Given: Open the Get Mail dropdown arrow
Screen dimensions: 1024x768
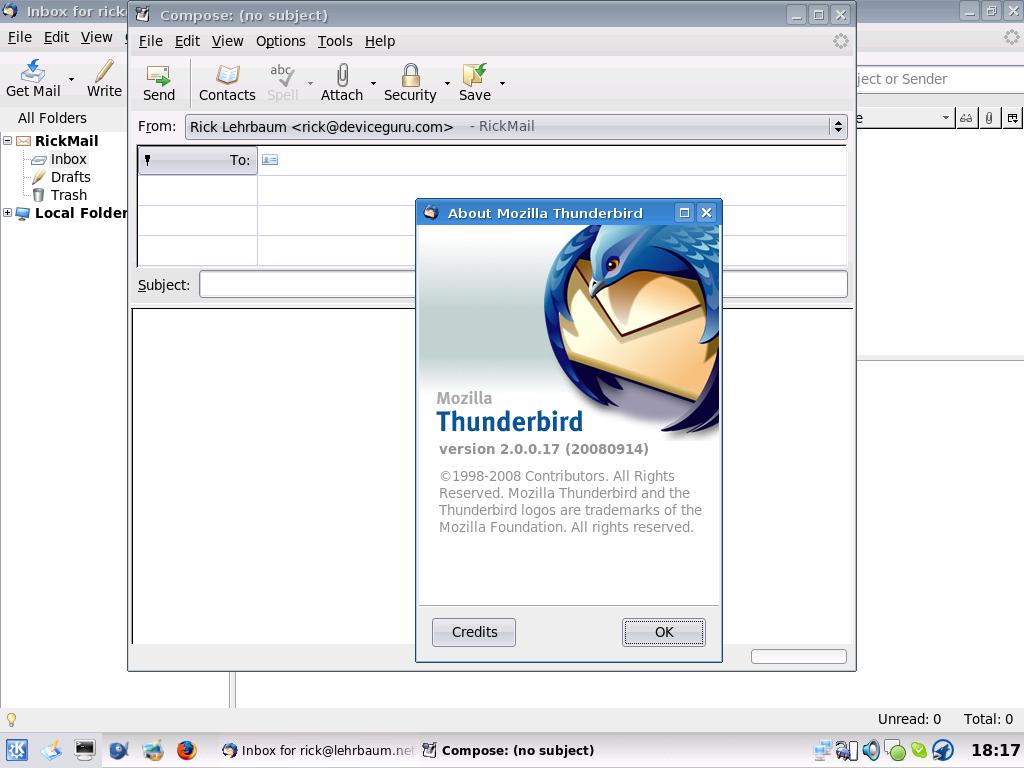Looking at the screenshot, I should click(x=71, y=79).
